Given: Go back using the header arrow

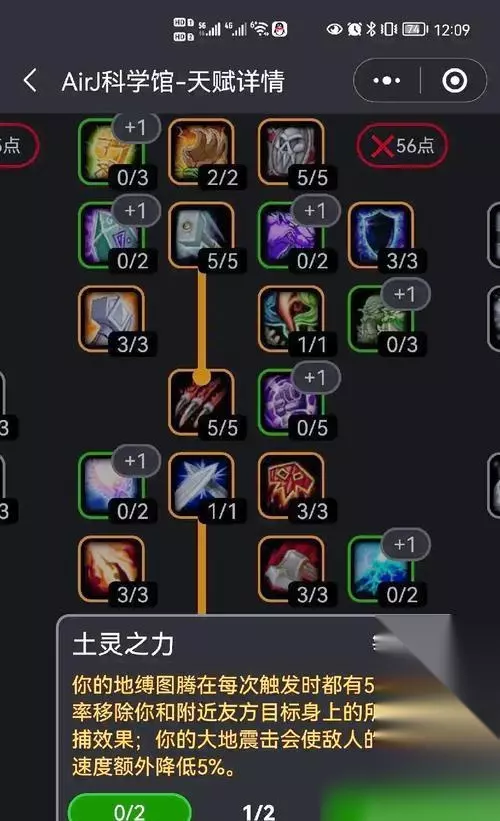Looking at the screenshot, I should [x=30, y=81].
